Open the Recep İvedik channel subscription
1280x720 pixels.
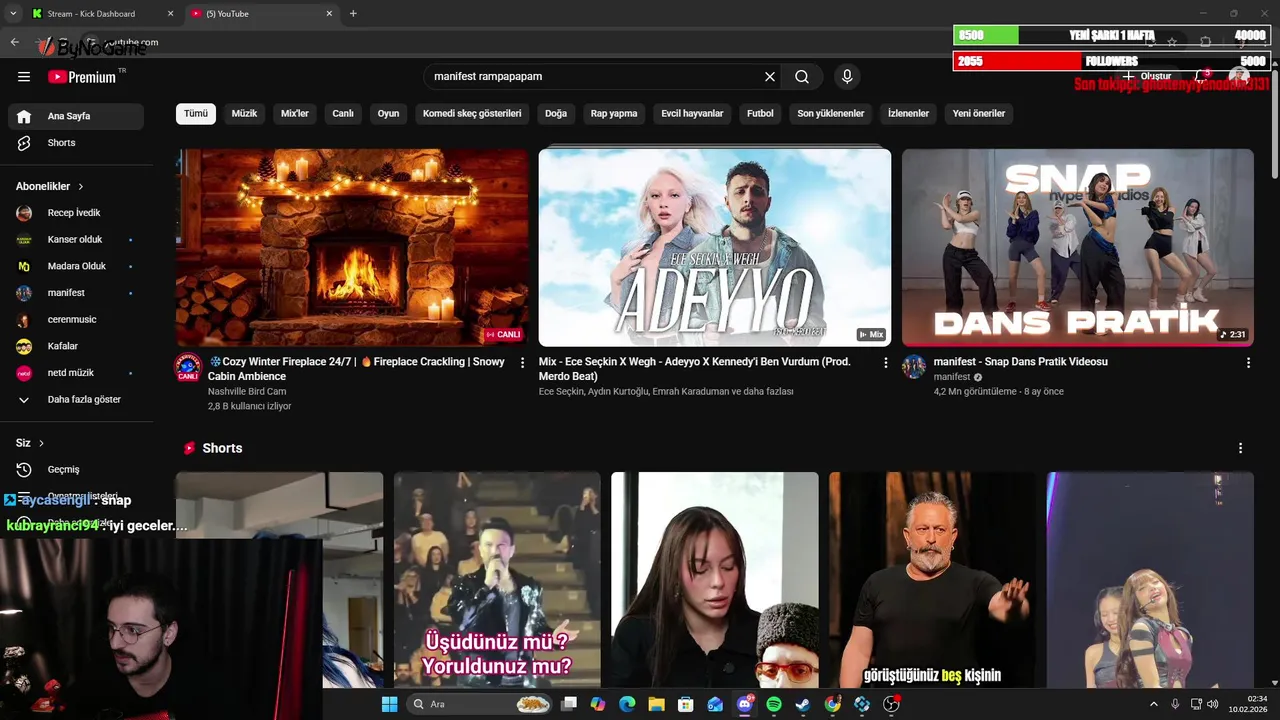76,213
